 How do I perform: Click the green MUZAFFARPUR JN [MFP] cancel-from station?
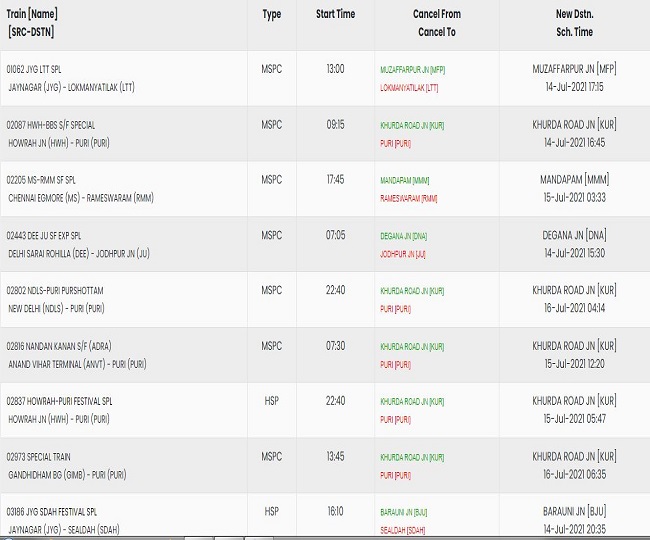(x=413, y=70)
